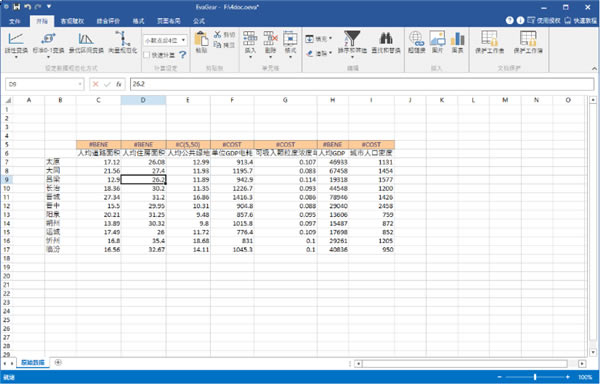Switch to the 公式 ribbon tab

click(199, 21)
